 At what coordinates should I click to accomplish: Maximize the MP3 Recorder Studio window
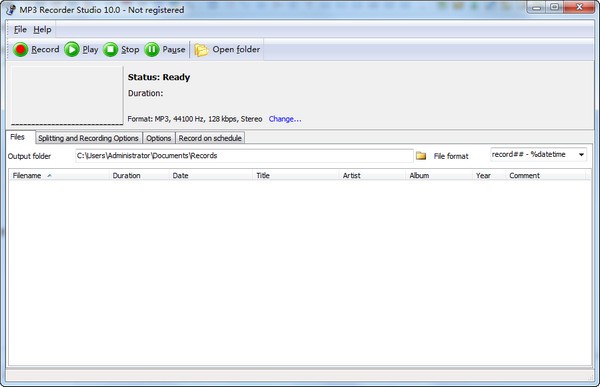point(554,7)
